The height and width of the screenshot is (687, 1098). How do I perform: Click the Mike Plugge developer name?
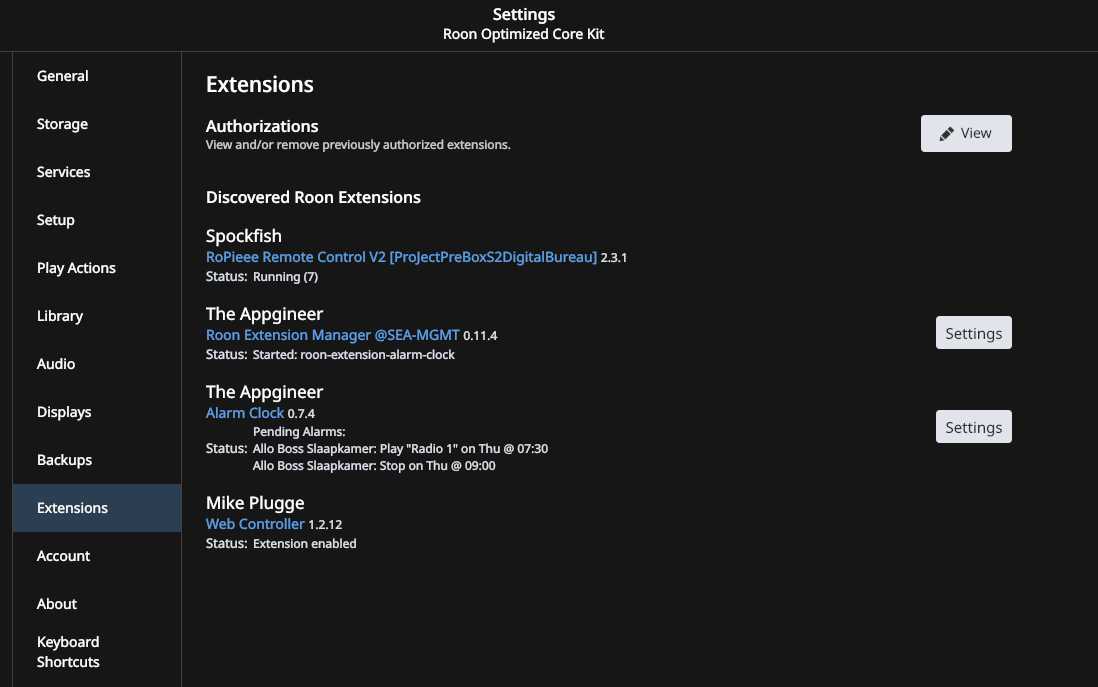tap(255, 503)
